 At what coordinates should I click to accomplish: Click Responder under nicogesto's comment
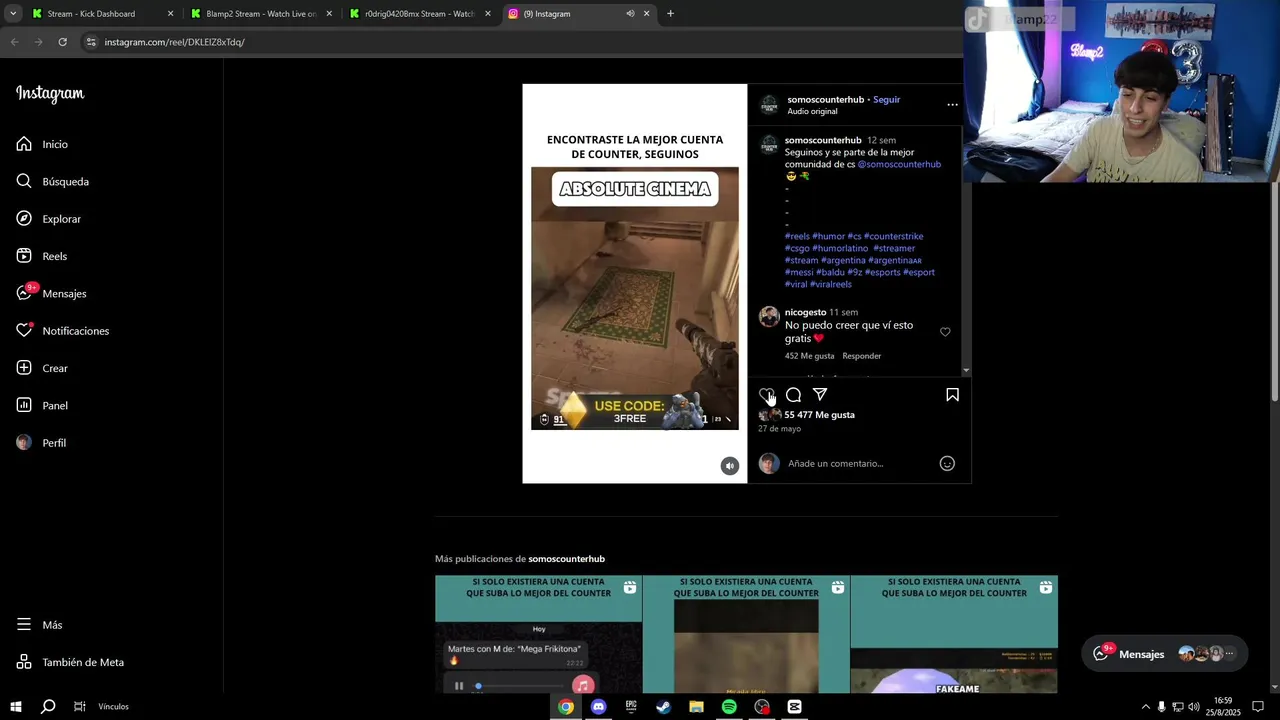[x=861, y=356]
